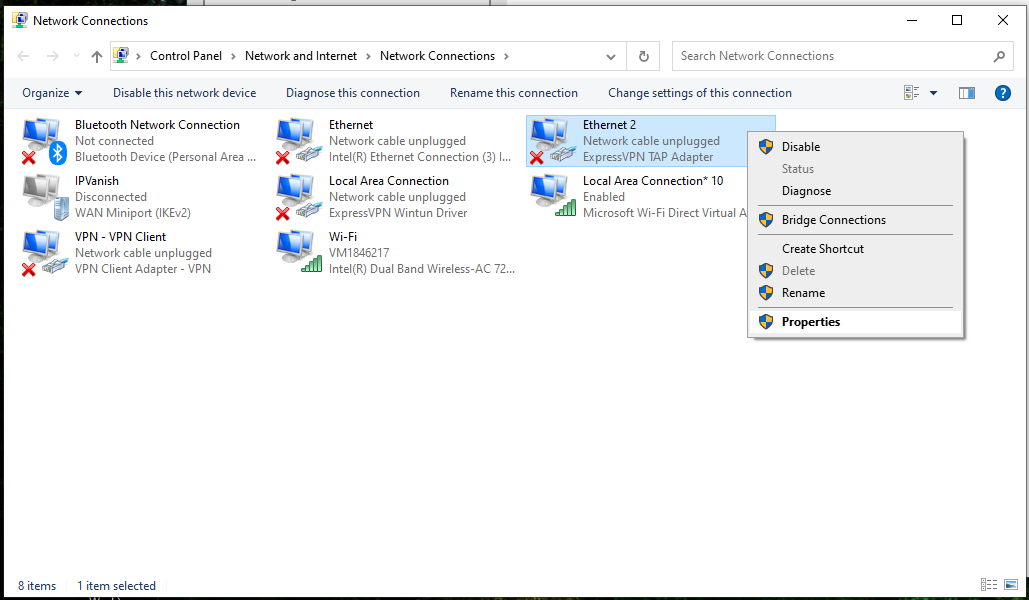
Task: Go to Control Panel breadcrumb
Action: [186, 56]
